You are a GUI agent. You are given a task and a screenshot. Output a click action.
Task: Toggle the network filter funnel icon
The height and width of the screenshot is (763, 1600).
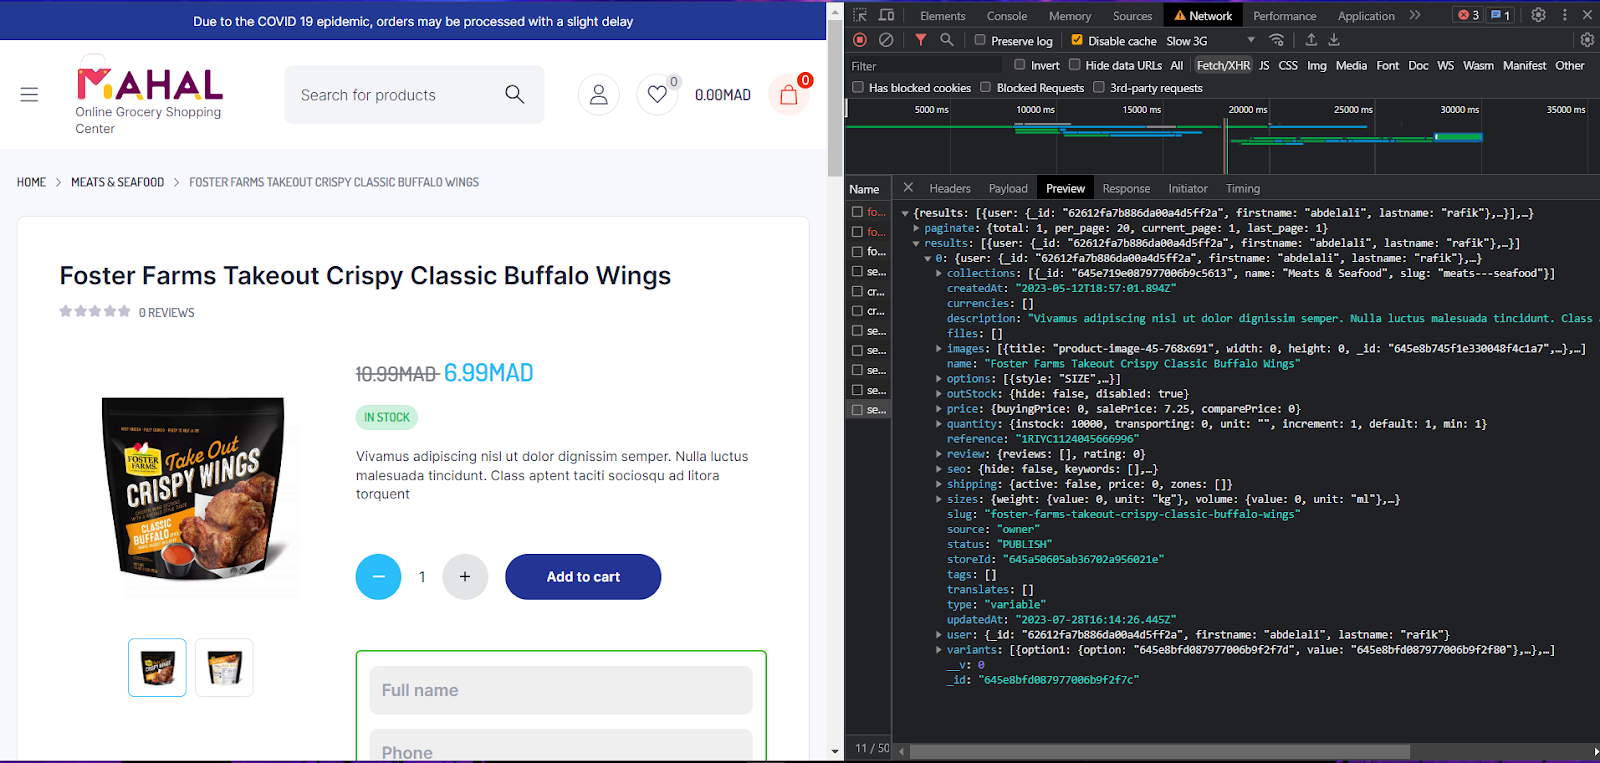click(921, 40)
